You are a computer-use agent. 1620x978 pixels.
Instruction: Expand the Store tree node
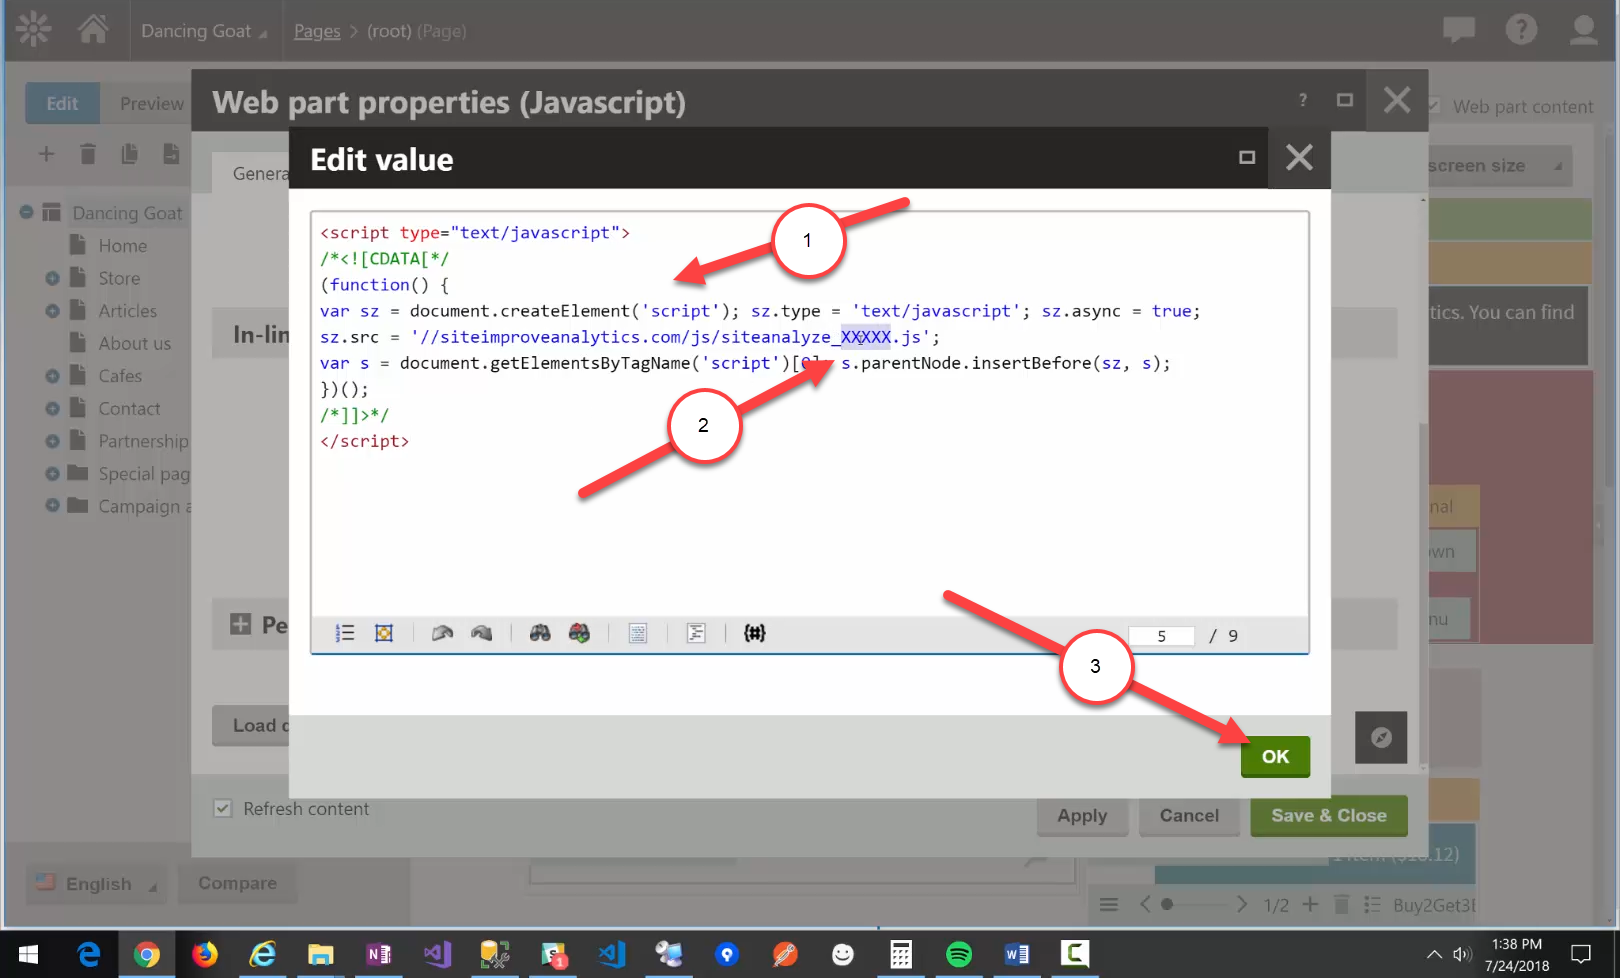pos(53,277)
